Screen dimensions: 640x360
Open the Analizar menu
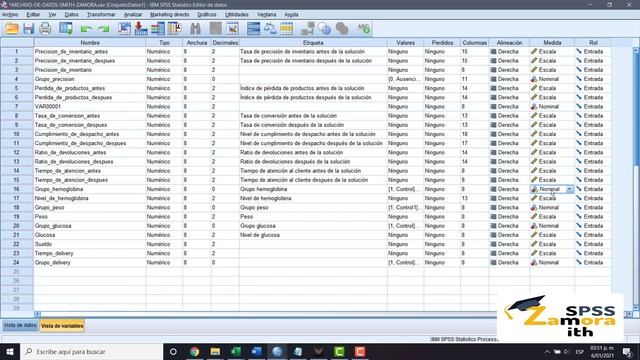(x=133, y=15)
